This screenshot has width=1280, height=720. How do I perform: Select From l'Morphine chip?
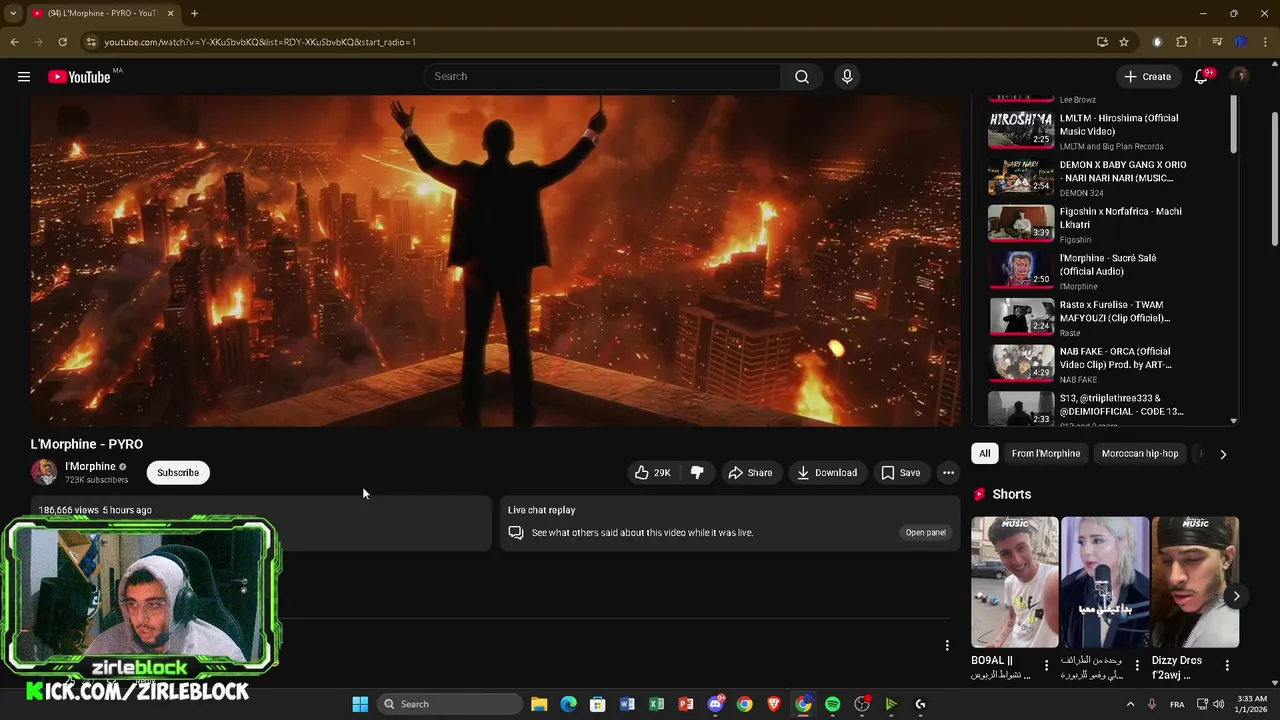click(1045, 454)
